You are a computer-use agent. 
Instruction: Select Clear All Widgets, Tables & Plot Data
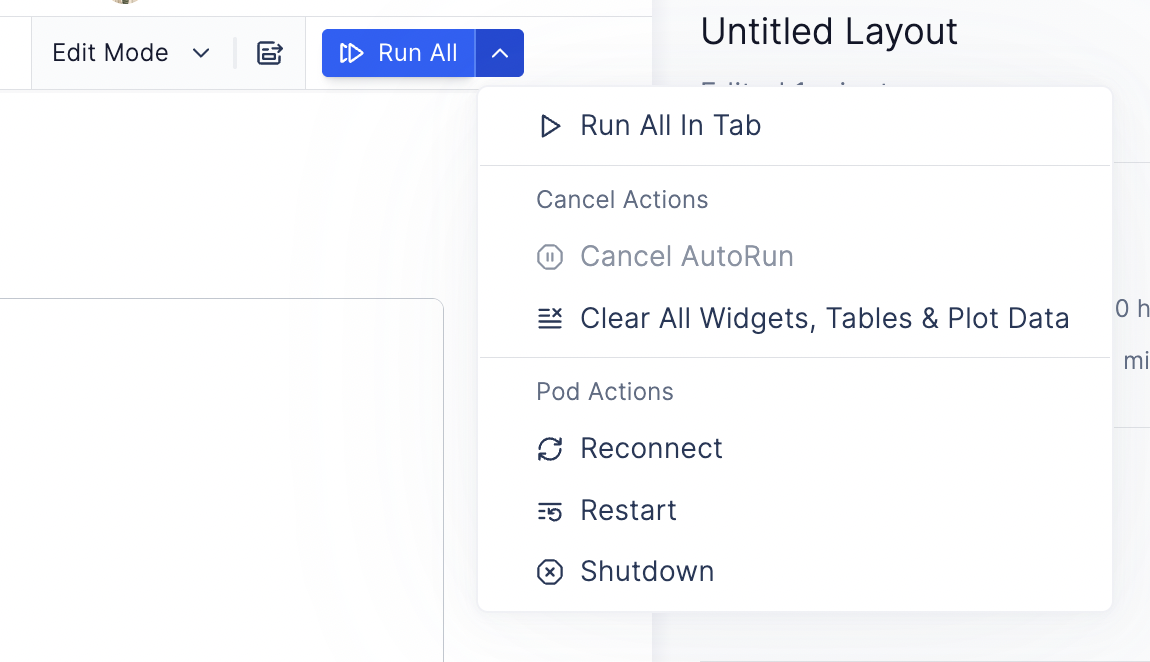795,318
